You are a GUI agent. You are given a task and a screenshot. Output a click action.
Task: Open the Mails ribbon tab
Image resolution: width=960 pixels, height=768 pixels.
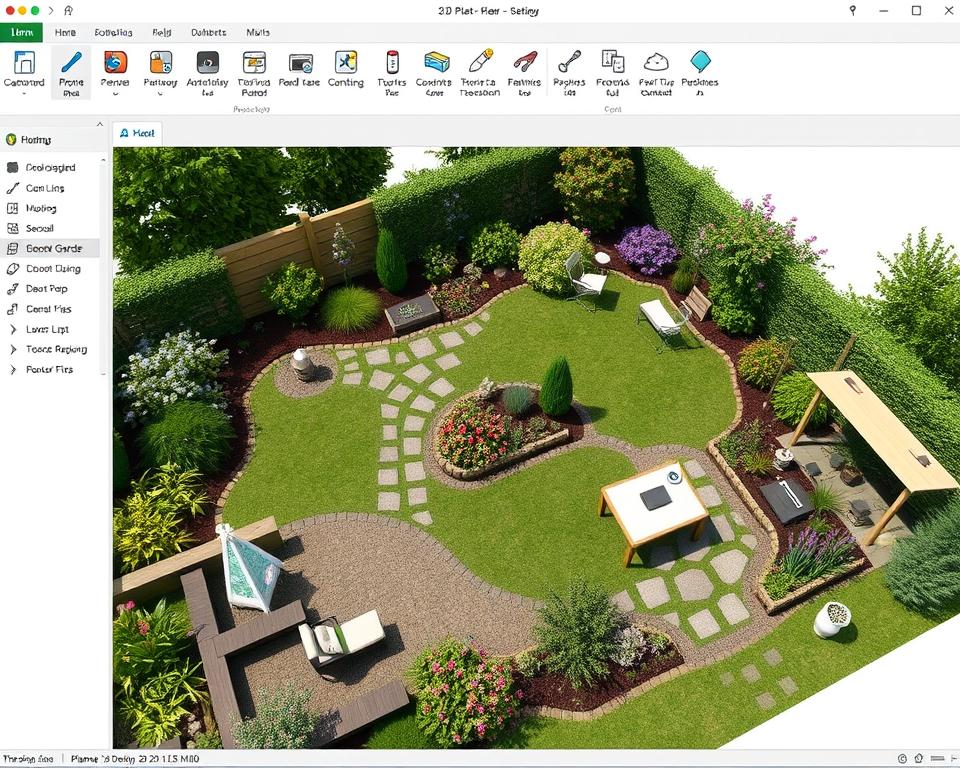pos(257,32)
